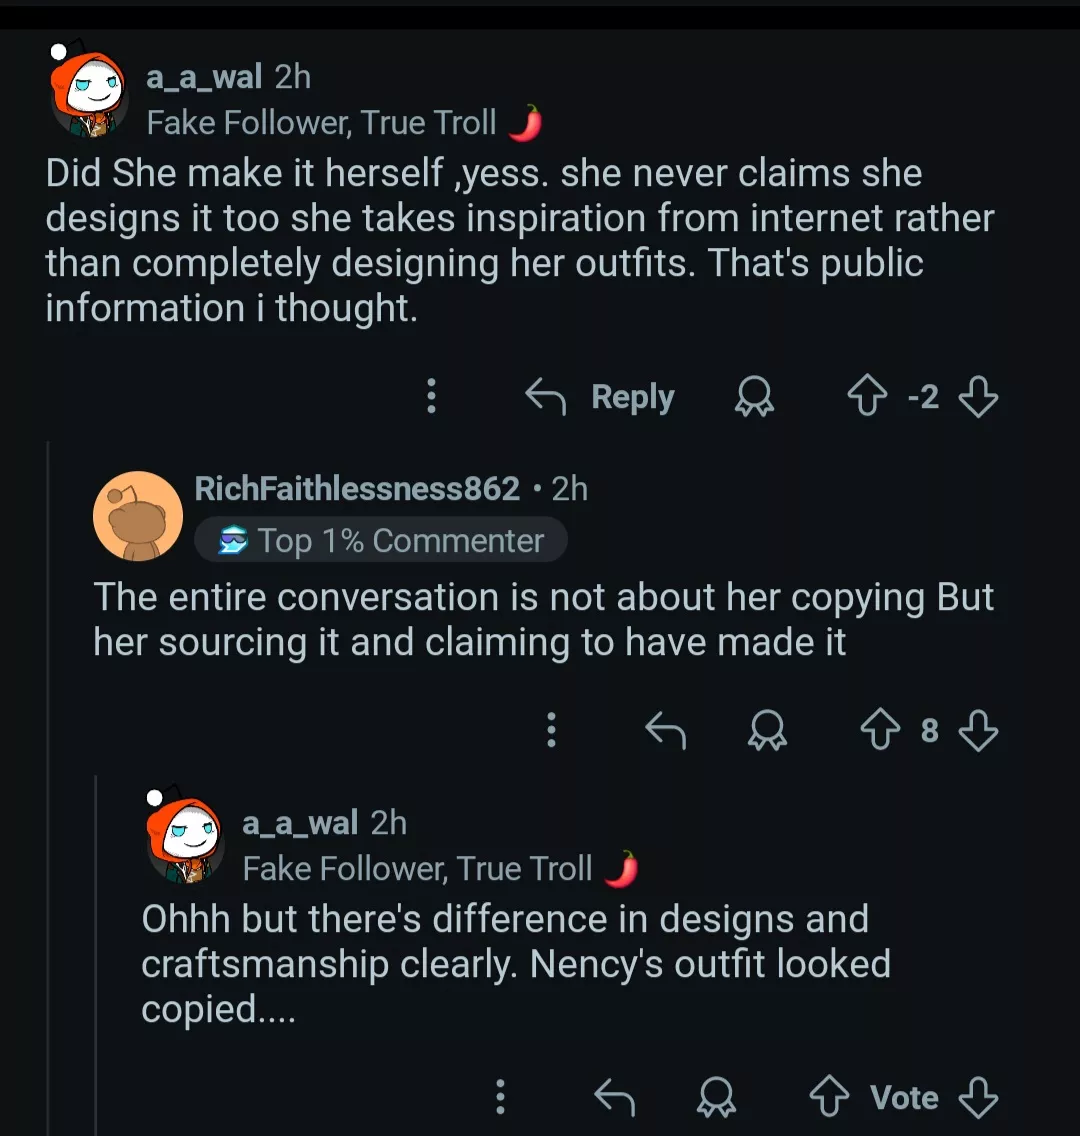Open overflow menu on RichFaithlessness862's comment
Screen dimensions: 1080x1136
coord(551,730)
